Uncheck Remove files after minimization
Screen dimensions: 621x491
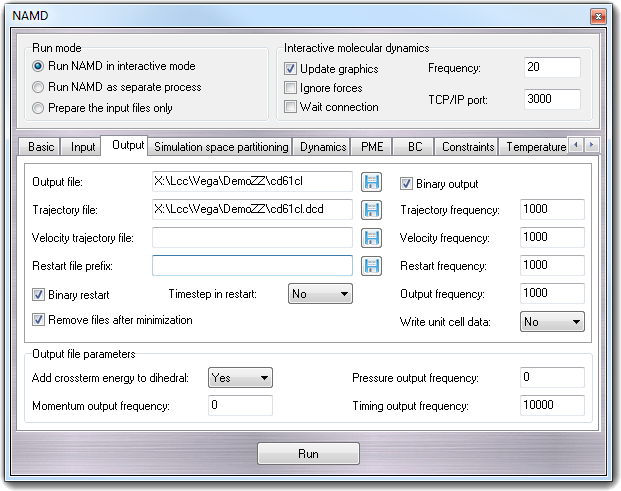point(39,320)
